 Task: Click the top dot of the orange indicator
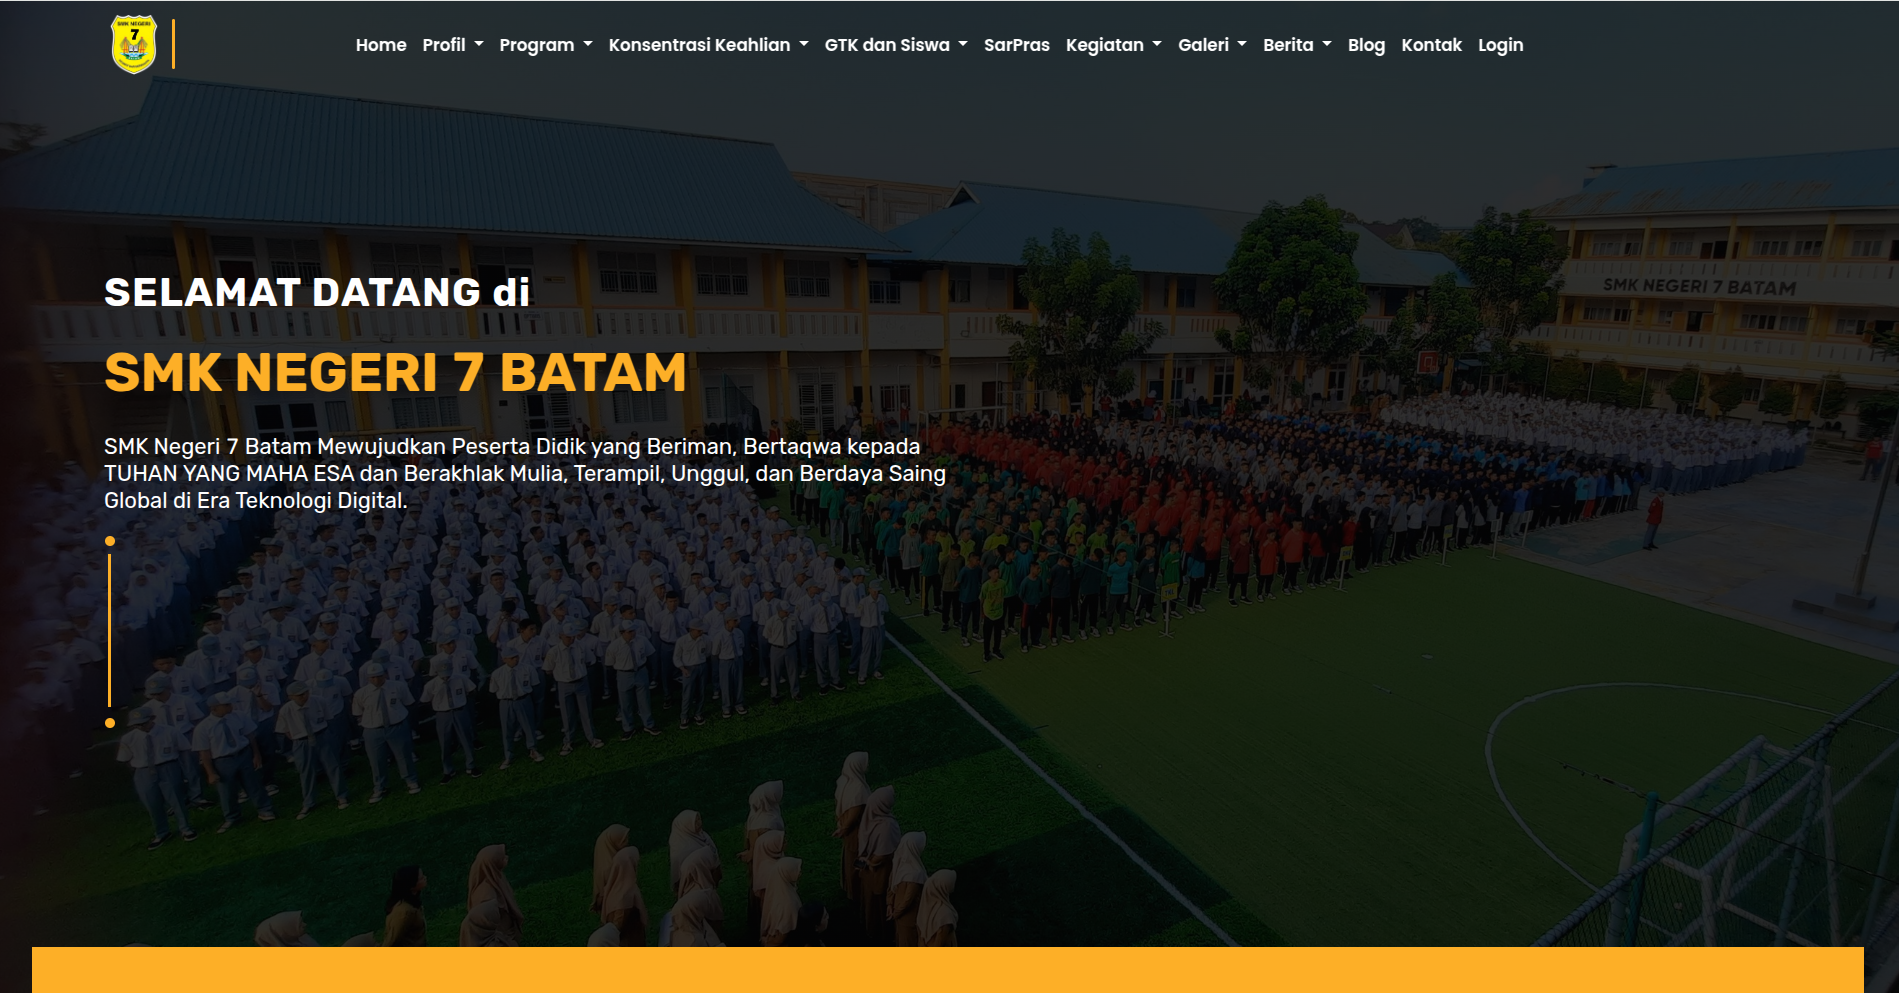click(110, 541)
